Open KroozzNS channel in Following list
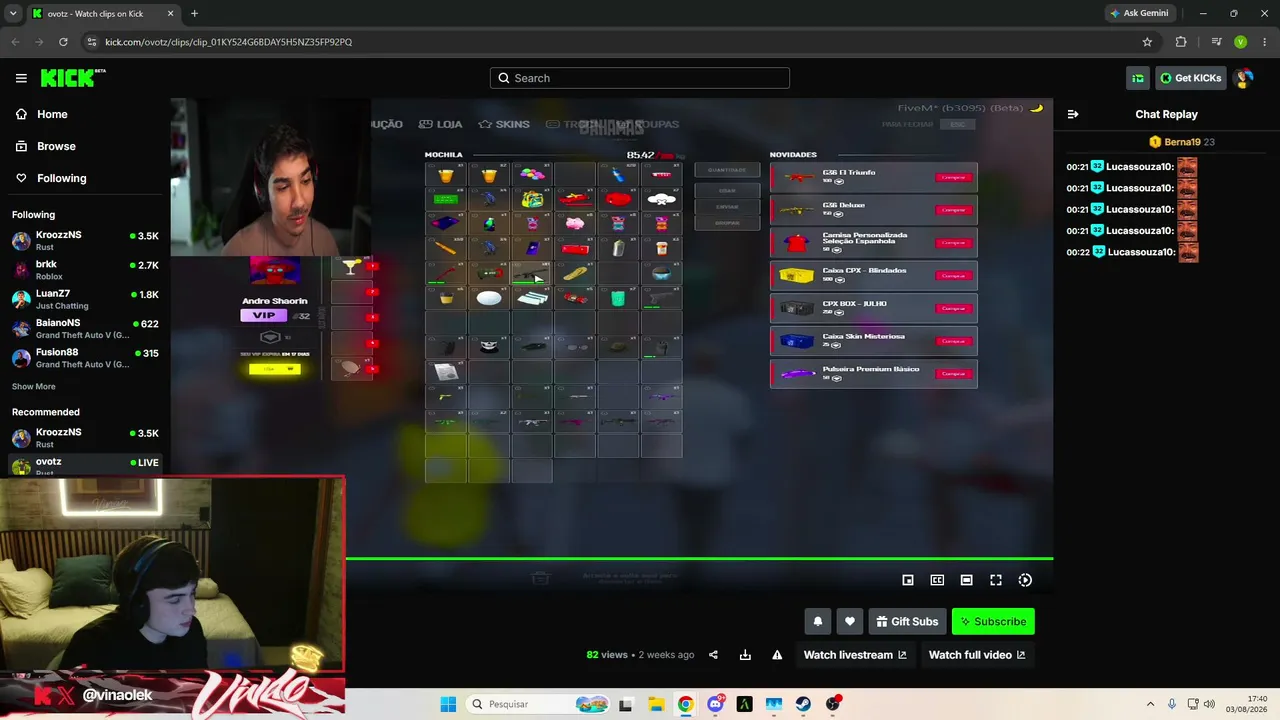 click(85, 241)
